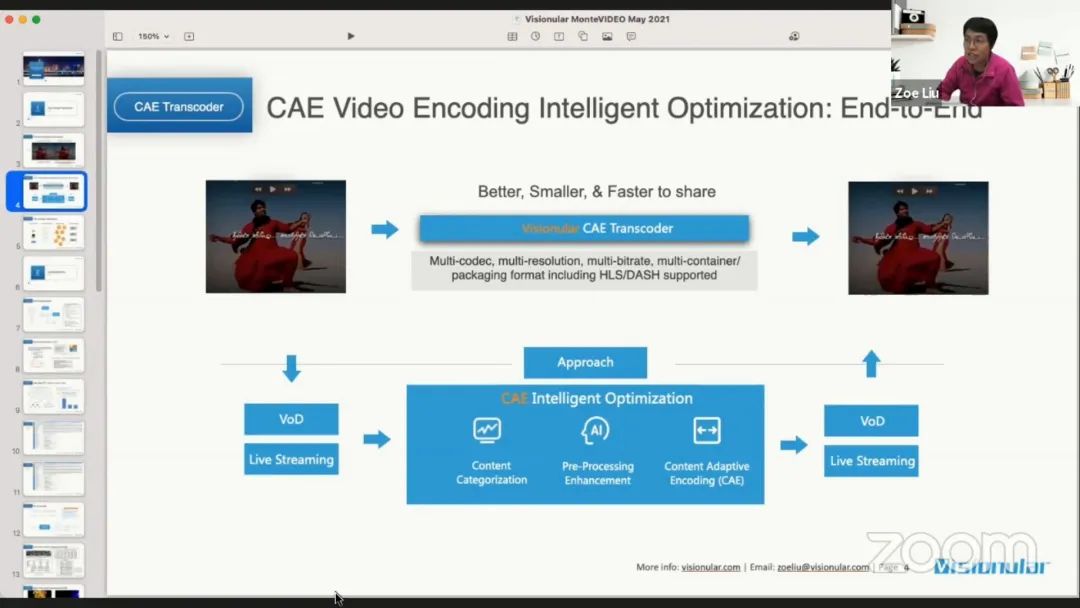The width and height of the screenshot is (1080, 608).
Task: Open the visionular.com link
Action: coord(711,567)
